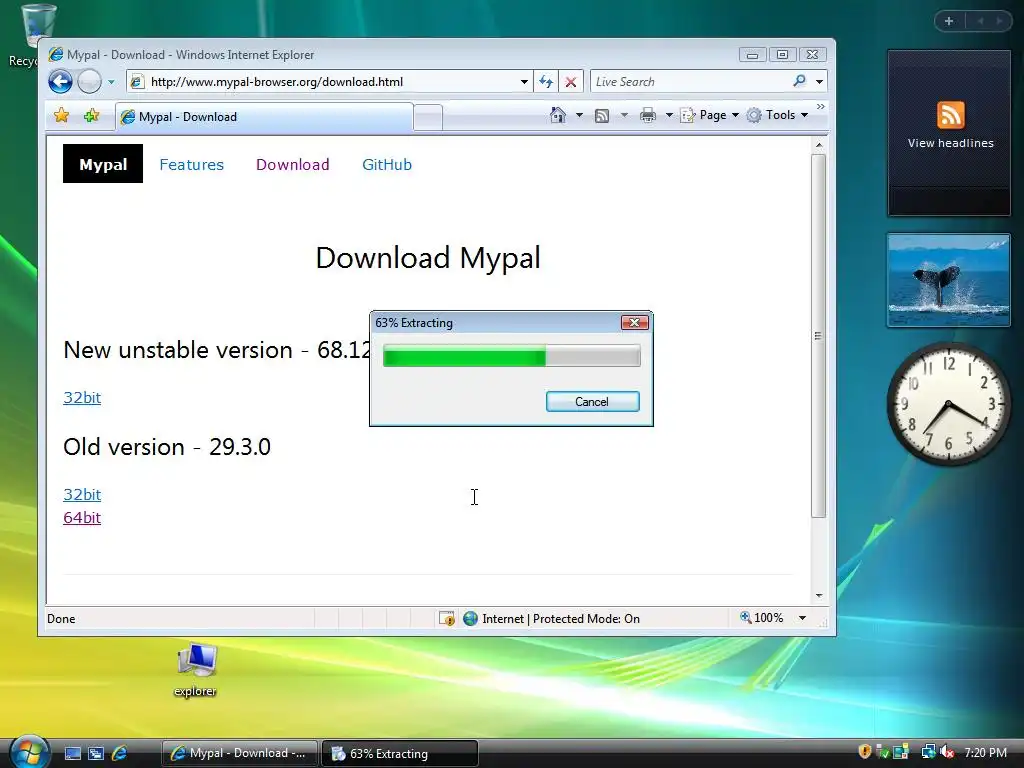Open the Features navigation link
This screenshot has width=1024, height=768.
pyautogui.click(x=191, y=165)
